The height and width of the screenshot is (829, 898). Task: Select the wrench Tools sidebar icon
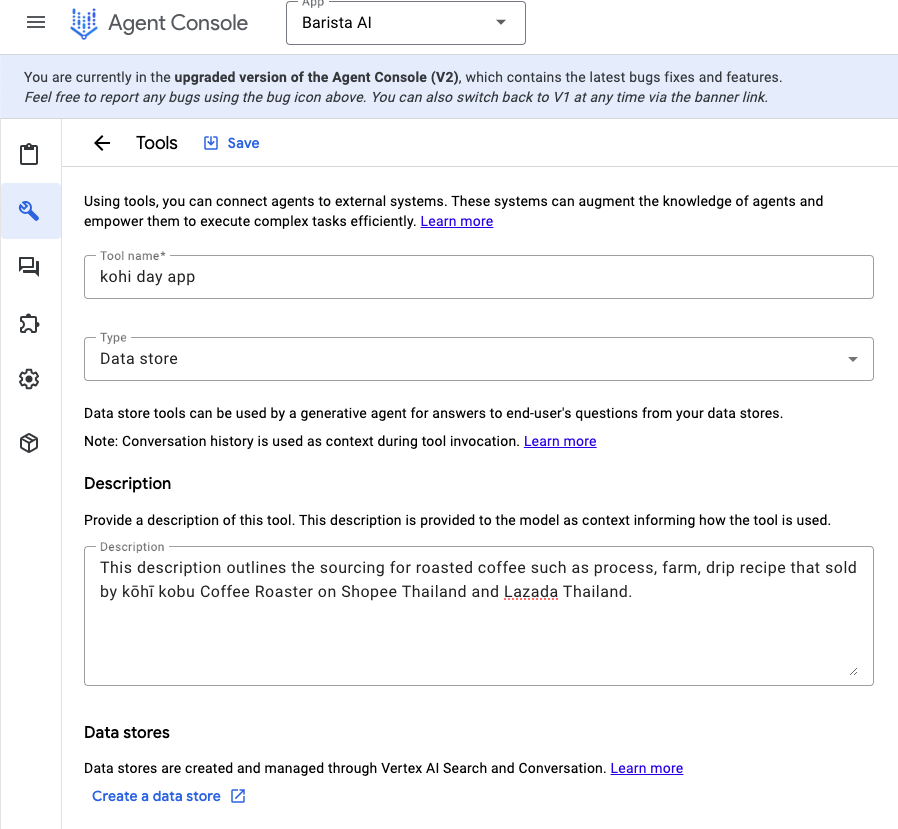click(x=29, y=211)
